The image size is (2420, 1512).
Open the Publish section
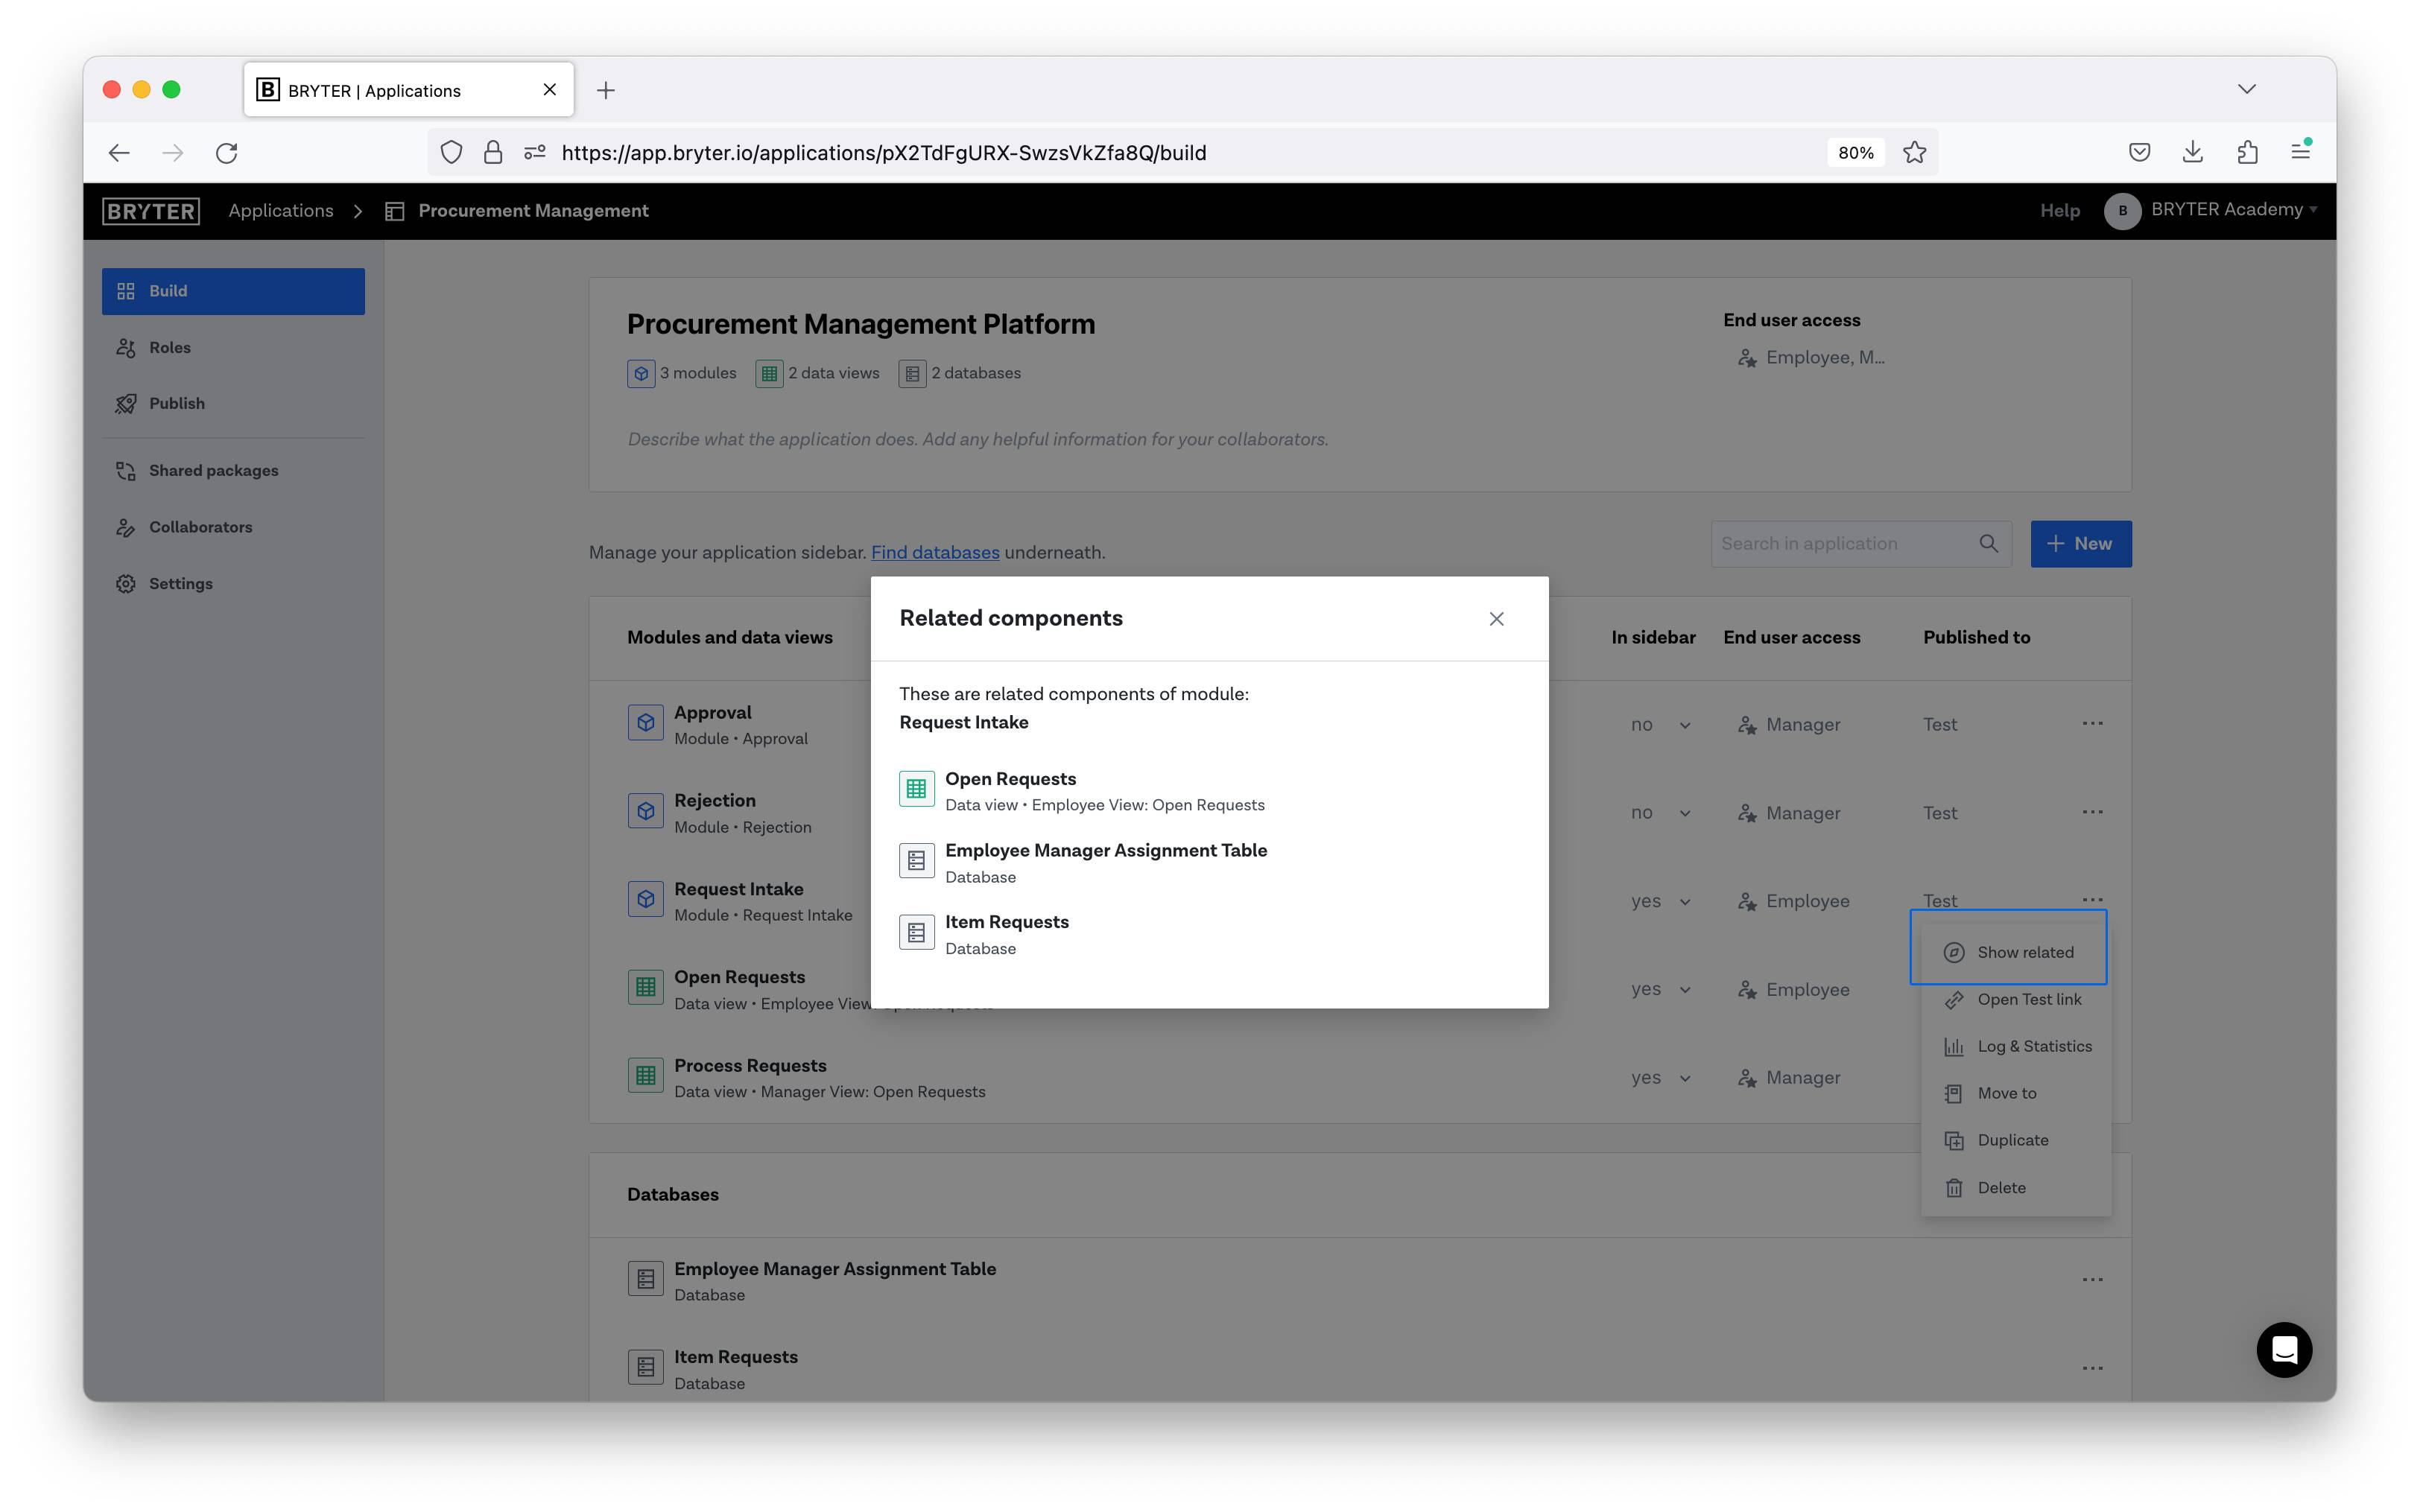click(177, 403)
